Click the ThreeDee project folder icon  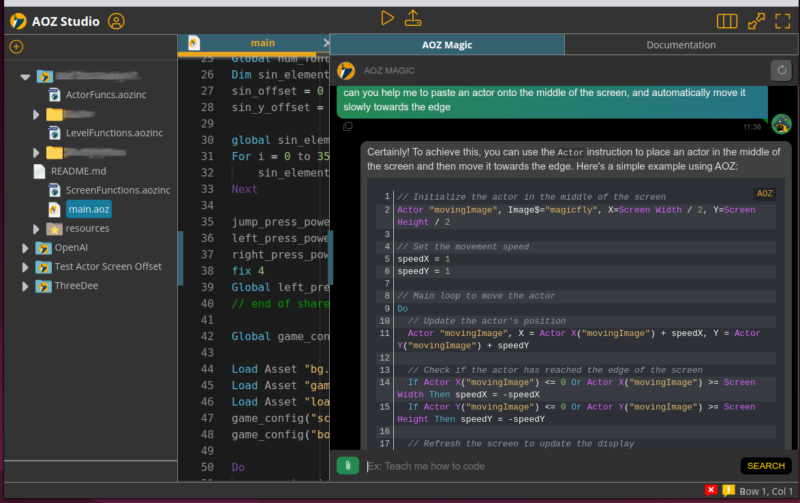click(x=43, y=286)
